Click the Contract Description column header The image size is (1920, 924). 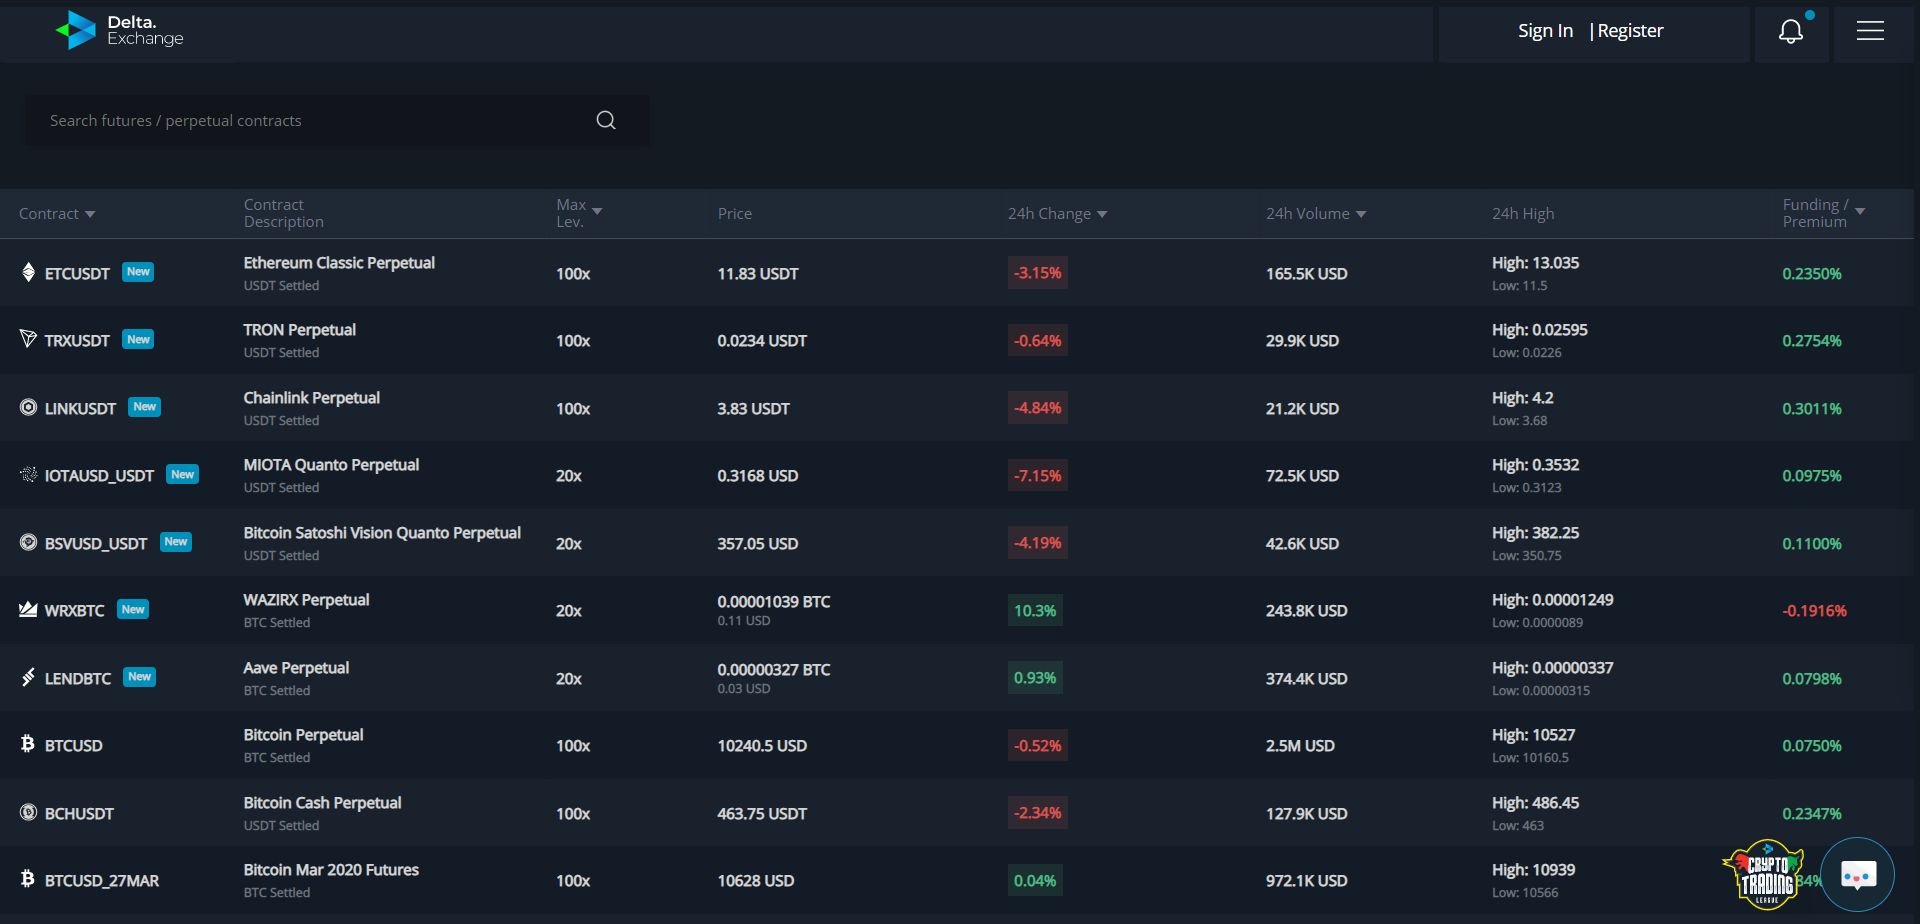coord(284,213)
